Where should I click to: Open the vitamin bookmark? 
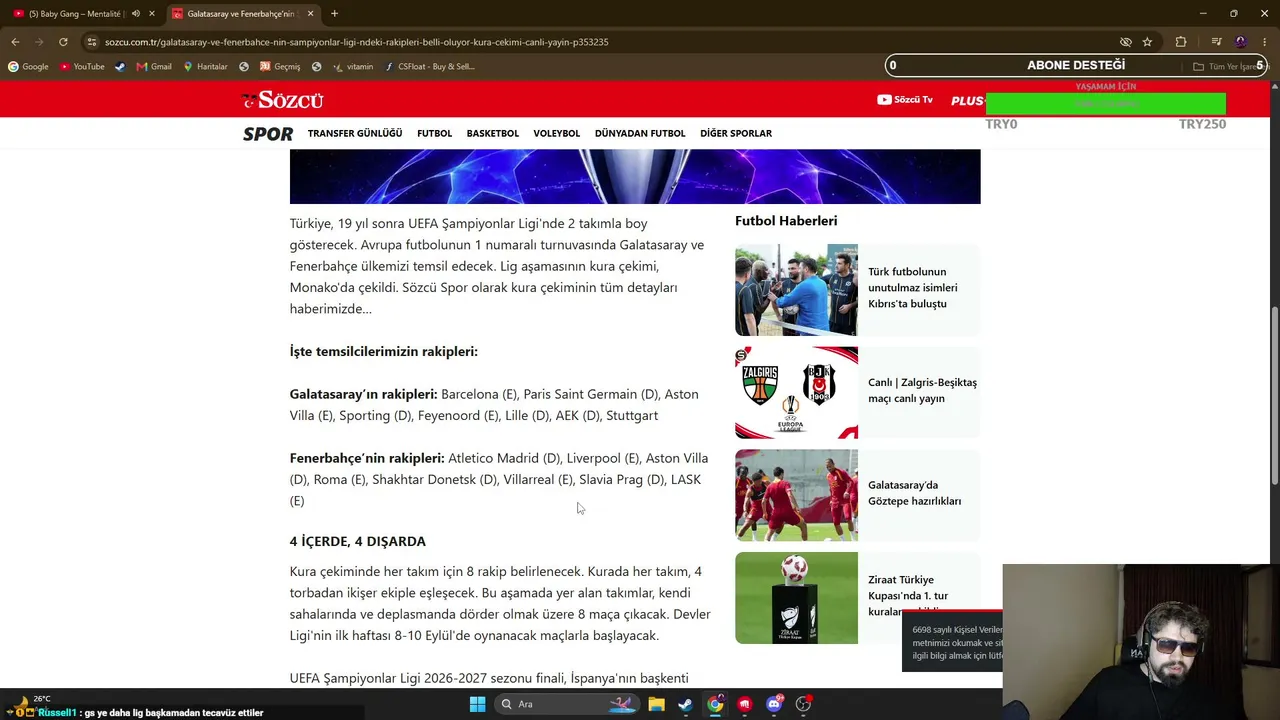pos(353,67)
